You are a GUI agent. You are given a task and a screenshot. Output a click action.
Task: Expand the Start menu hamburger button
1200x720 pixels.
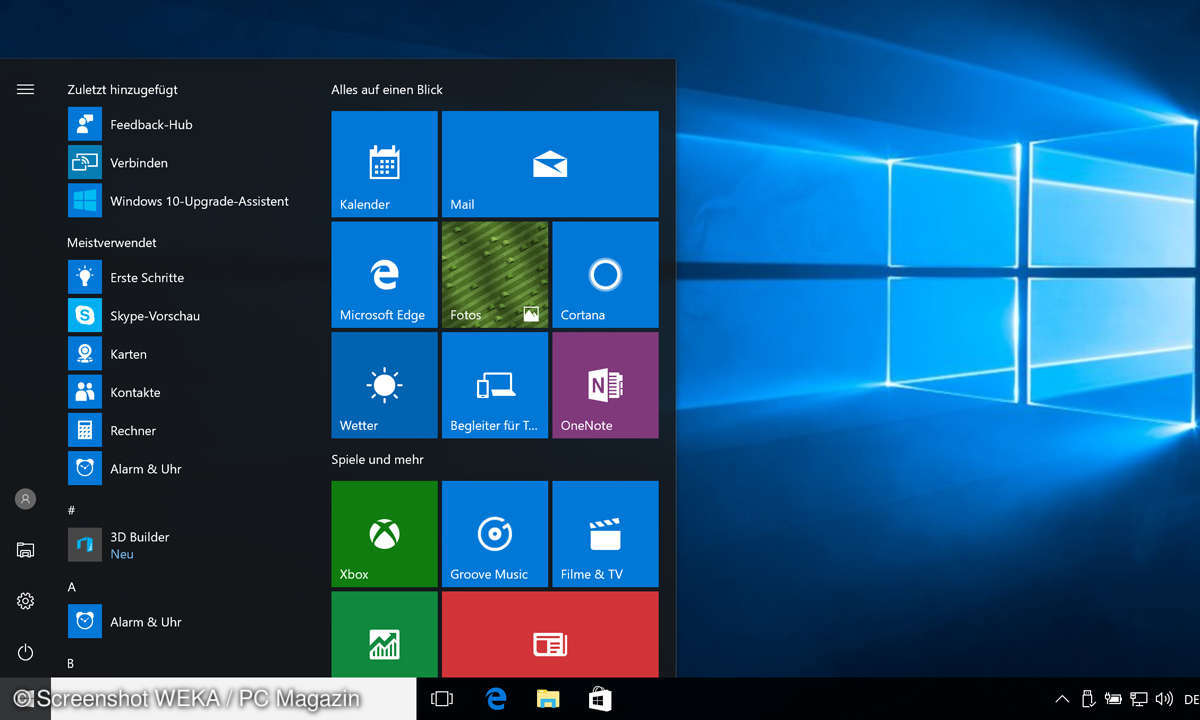pyautogui.click(x=26, y=89)
